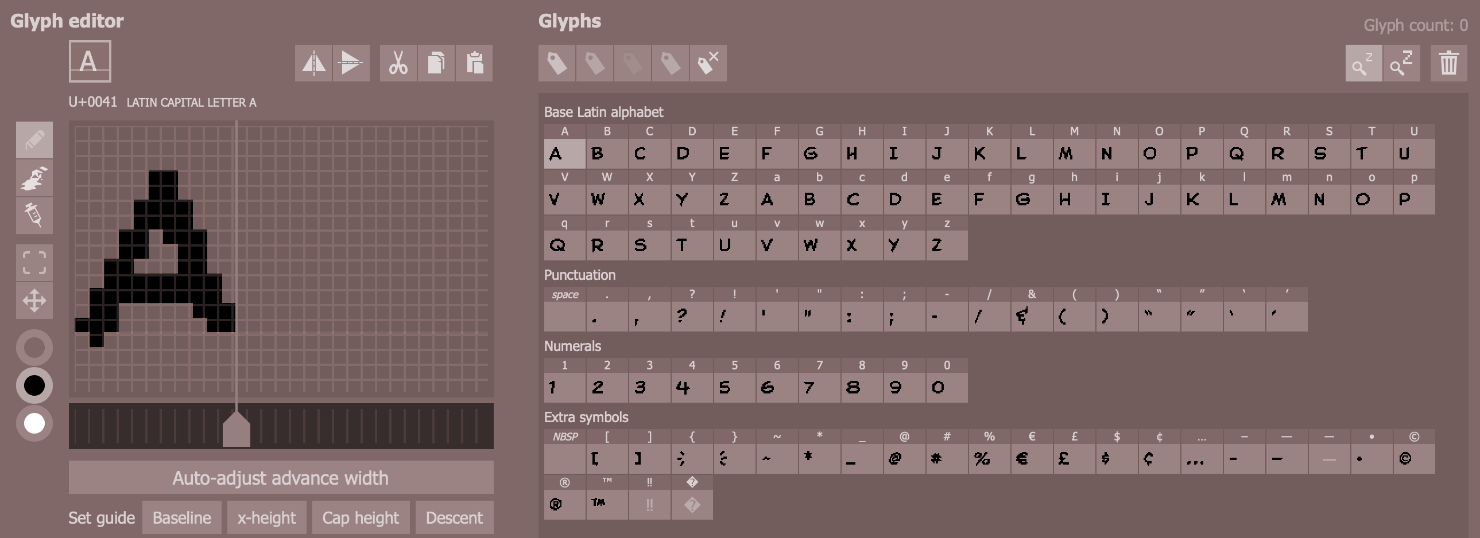Select lowercase g glyph cell
1480x538 pixels.
pos(1032,192)
